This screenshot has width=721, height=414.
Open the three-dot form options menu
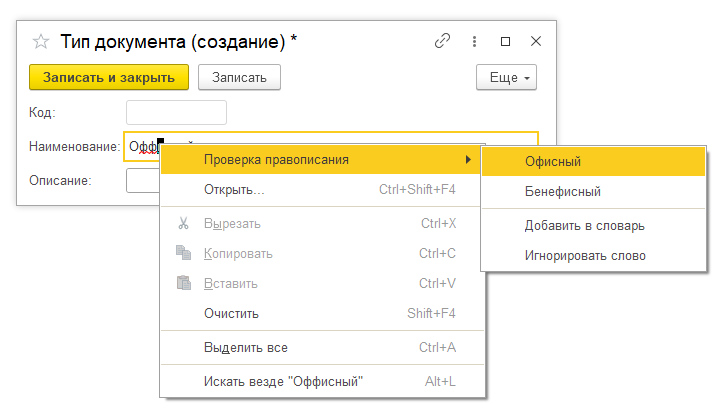point(474,41)
